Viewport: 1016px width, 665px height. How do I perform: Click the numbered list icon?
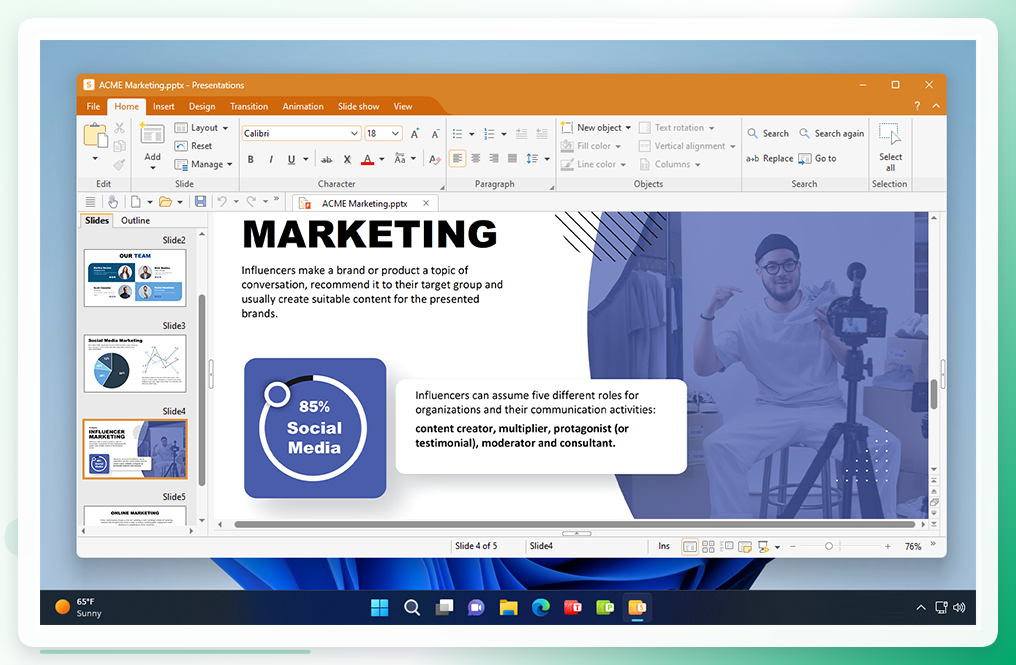[489, 134]
